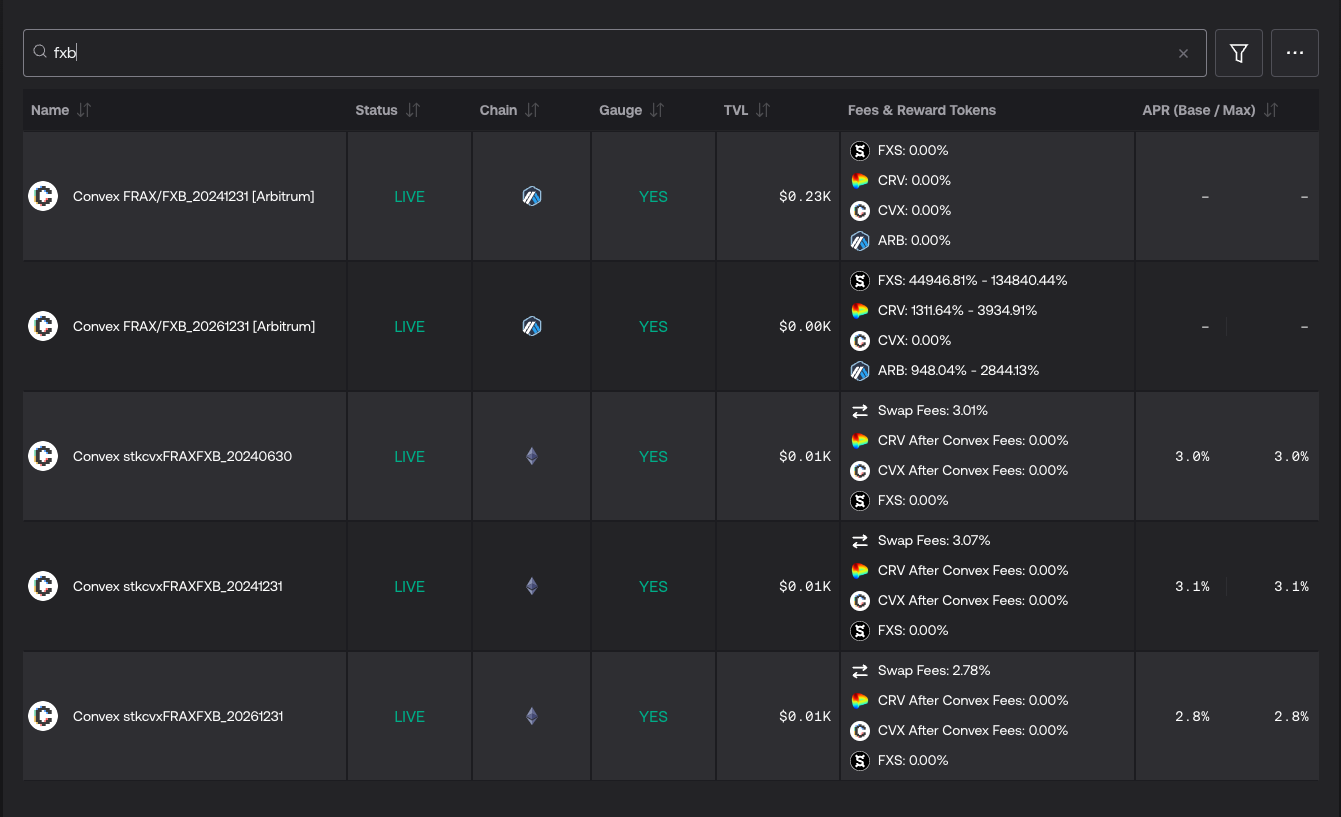Sort by Gauge column arrows
1341x817 pixels.
tap(657, 110)
